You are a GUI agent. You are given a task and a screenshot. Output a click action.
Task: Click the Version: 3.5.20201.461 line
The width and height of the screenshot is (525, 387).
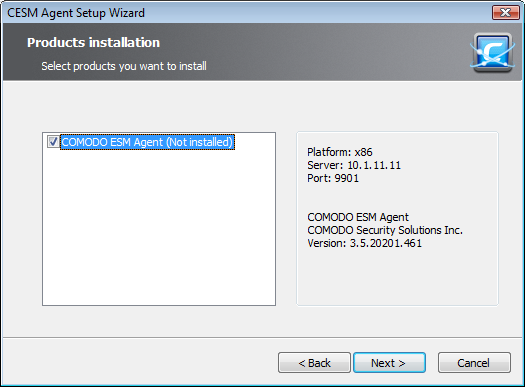pyautogui.click(x=365, y=243)
